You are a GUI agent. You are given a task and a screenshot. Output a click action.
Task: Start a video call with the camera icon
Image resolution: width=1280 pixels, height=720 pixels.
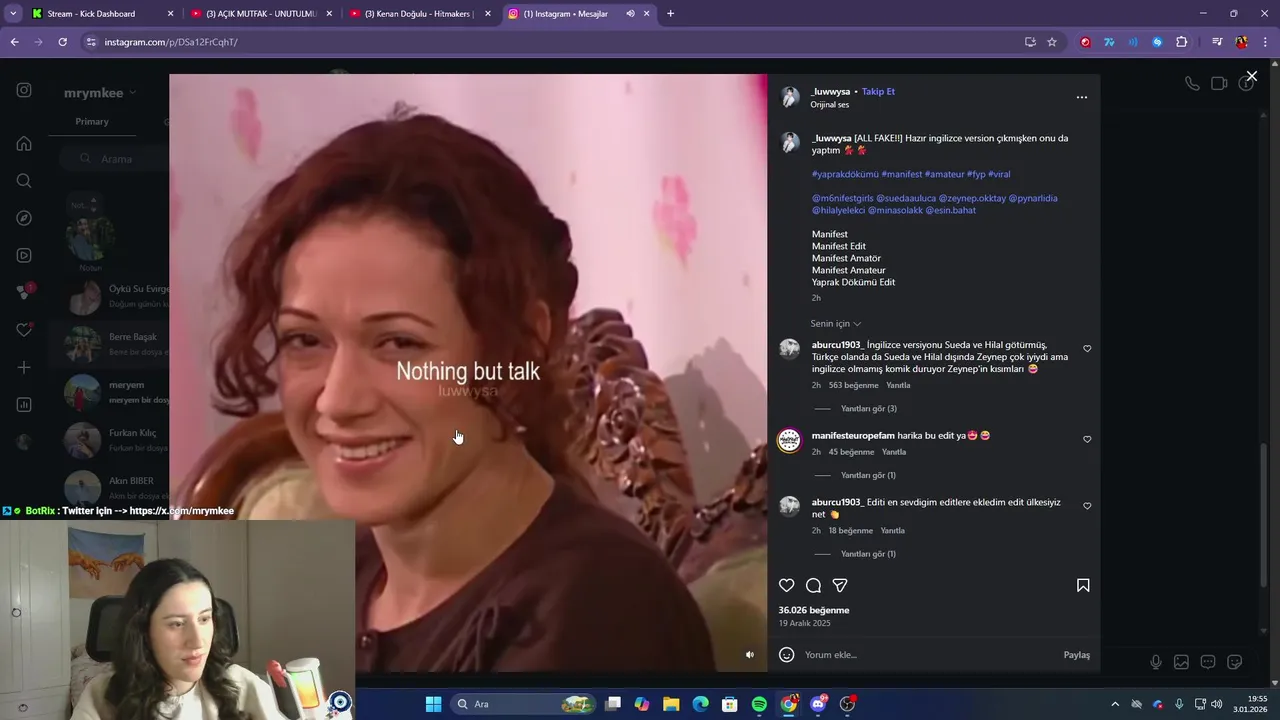(1219, 84)
